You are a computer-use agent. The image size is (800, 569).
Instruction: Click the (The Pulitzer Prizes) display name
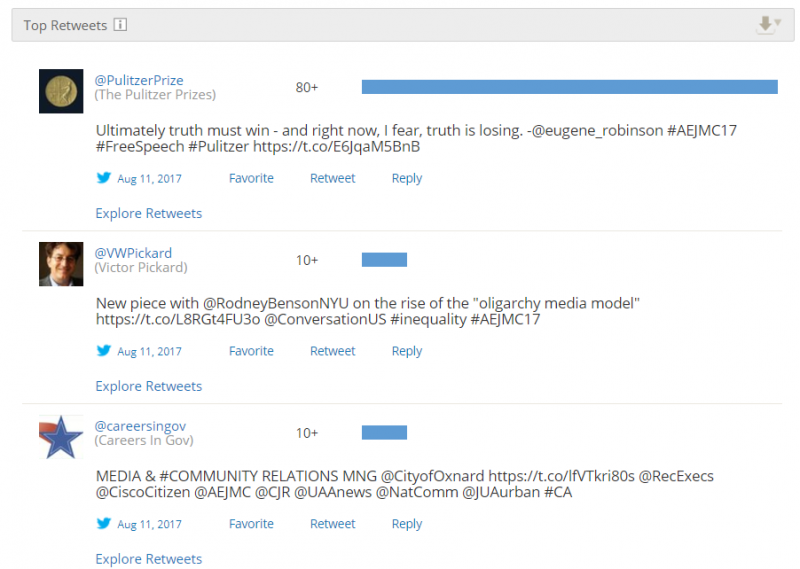click(x=155, y=94)
